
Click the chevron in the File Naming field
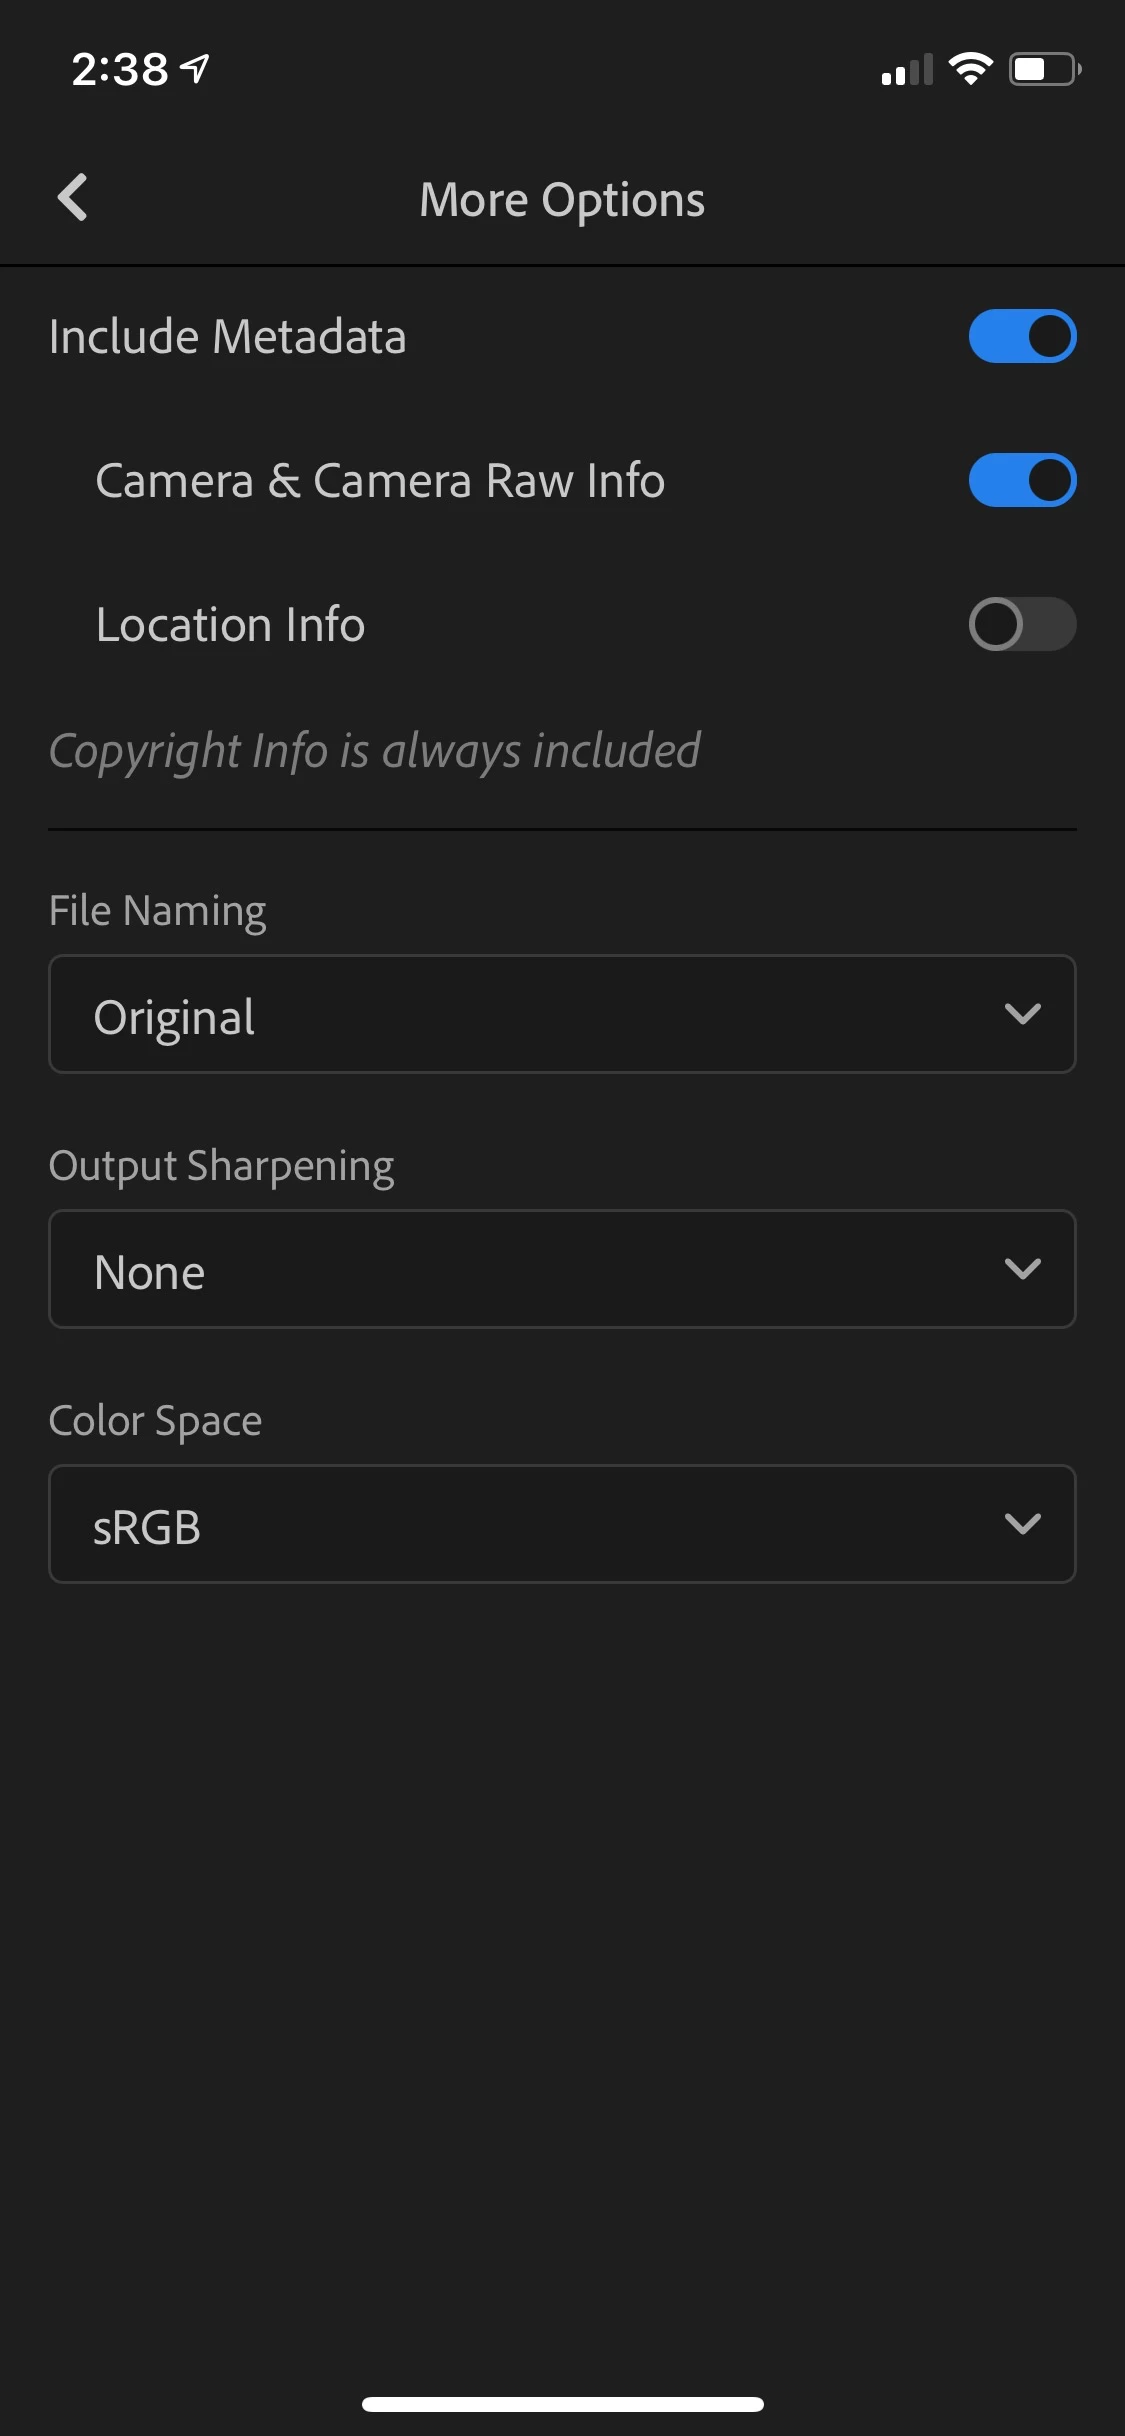coord(1023,1014)
